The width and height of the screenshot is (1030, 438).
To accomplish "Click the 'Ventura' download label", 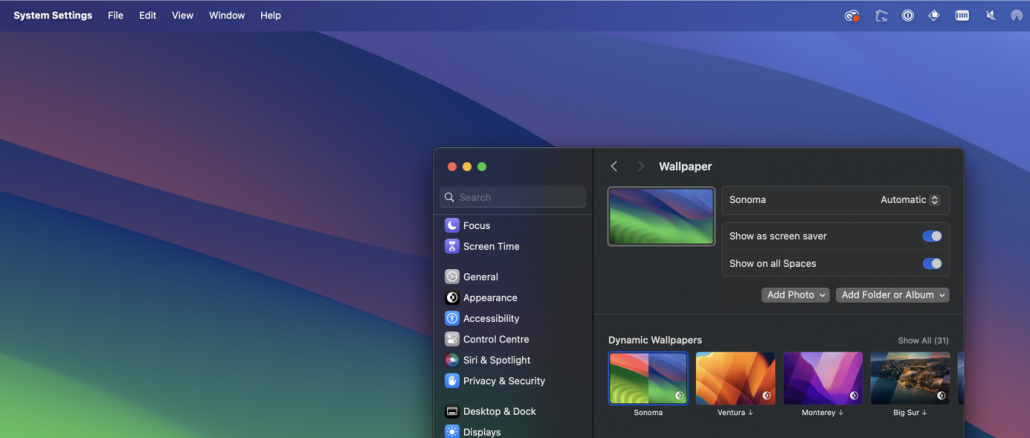I will 735,413.
